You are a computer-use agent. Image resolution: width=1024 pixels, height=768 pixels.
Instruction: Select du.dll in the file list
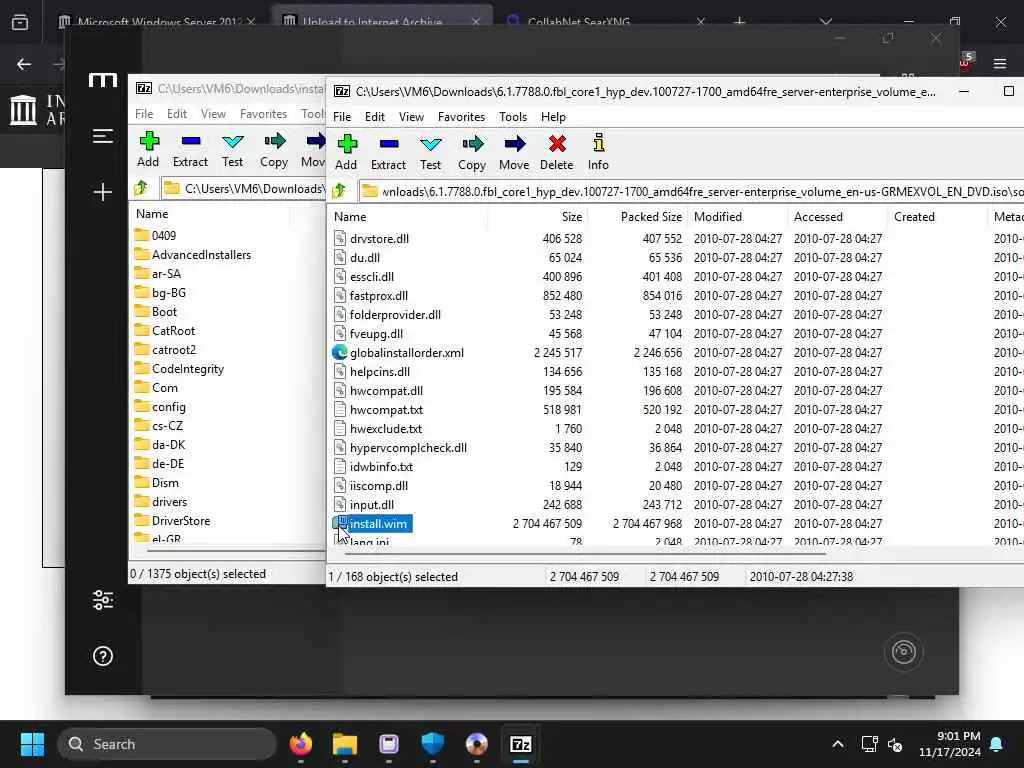click(364, 257)
